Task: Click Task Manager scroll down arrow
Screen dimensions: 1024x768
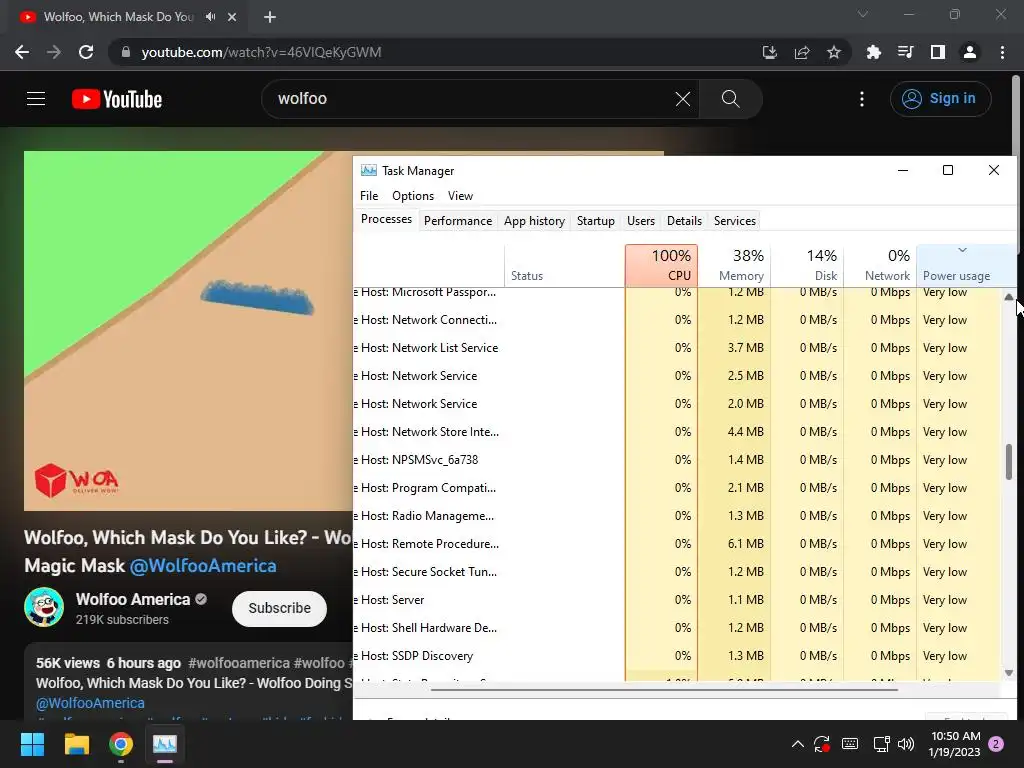Action: 1009,673
